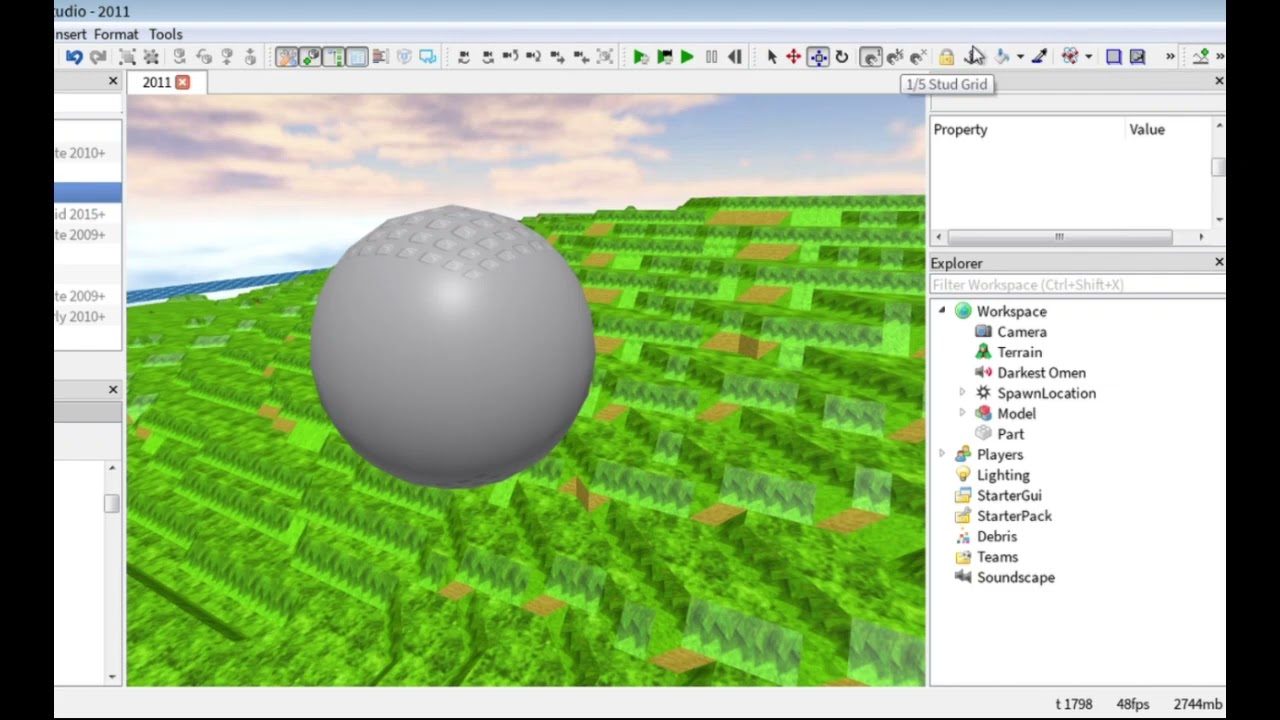Click the yellow padlock Lock tool

tap(946, 57)
